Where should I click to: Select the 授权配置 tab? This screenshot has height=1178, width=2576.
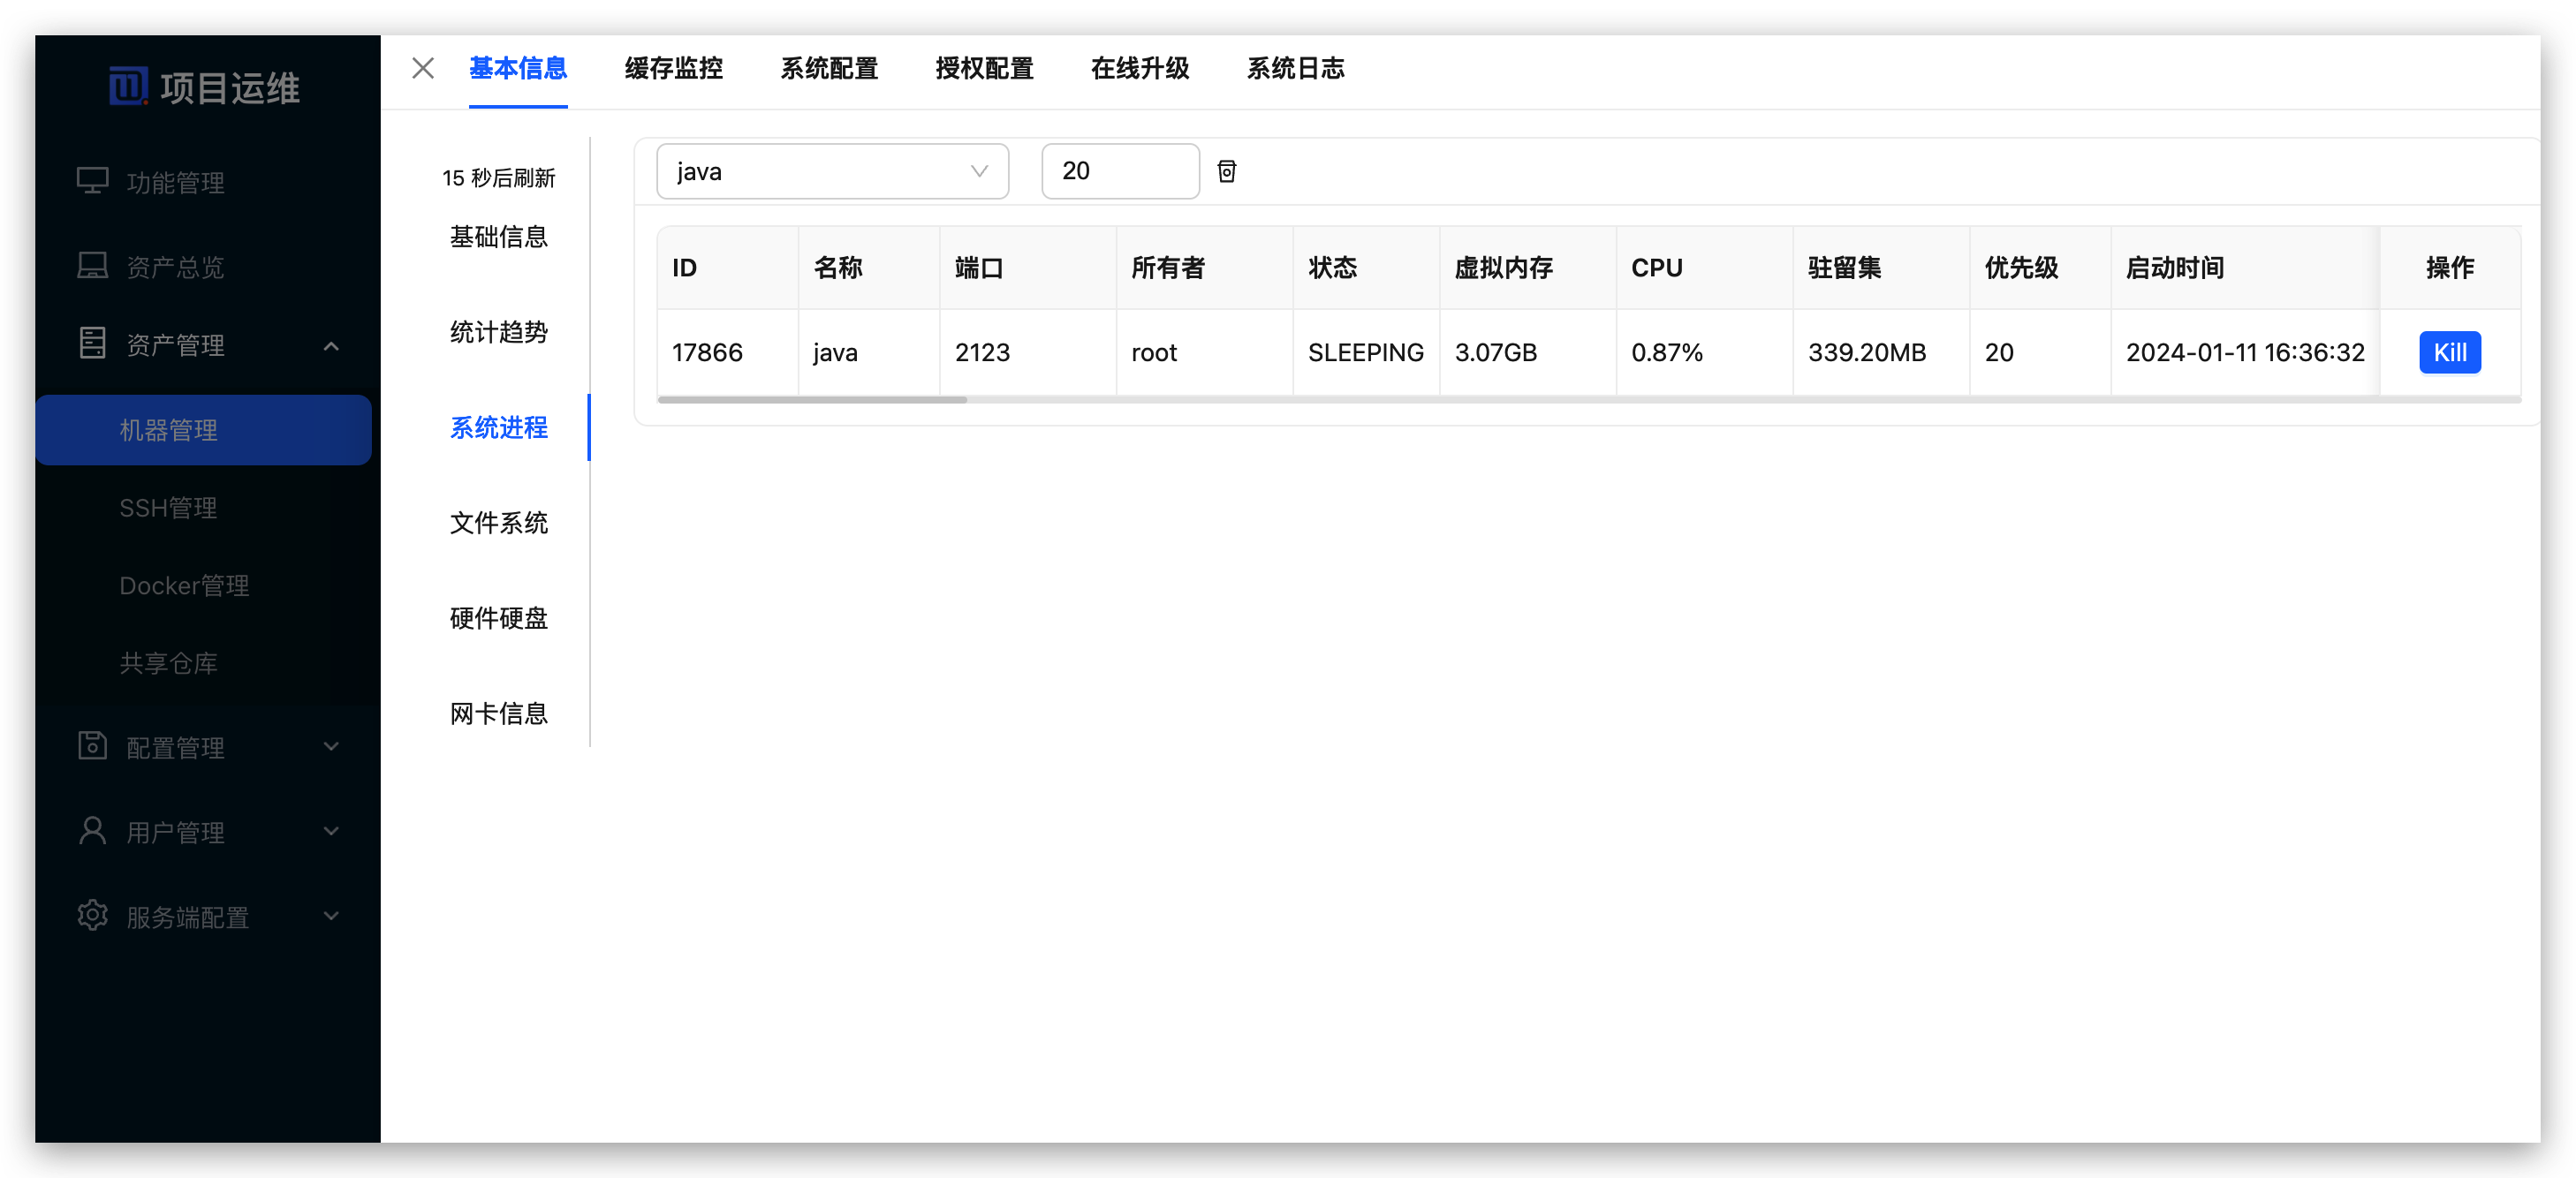pyautogui.click(x=983, y=69)
